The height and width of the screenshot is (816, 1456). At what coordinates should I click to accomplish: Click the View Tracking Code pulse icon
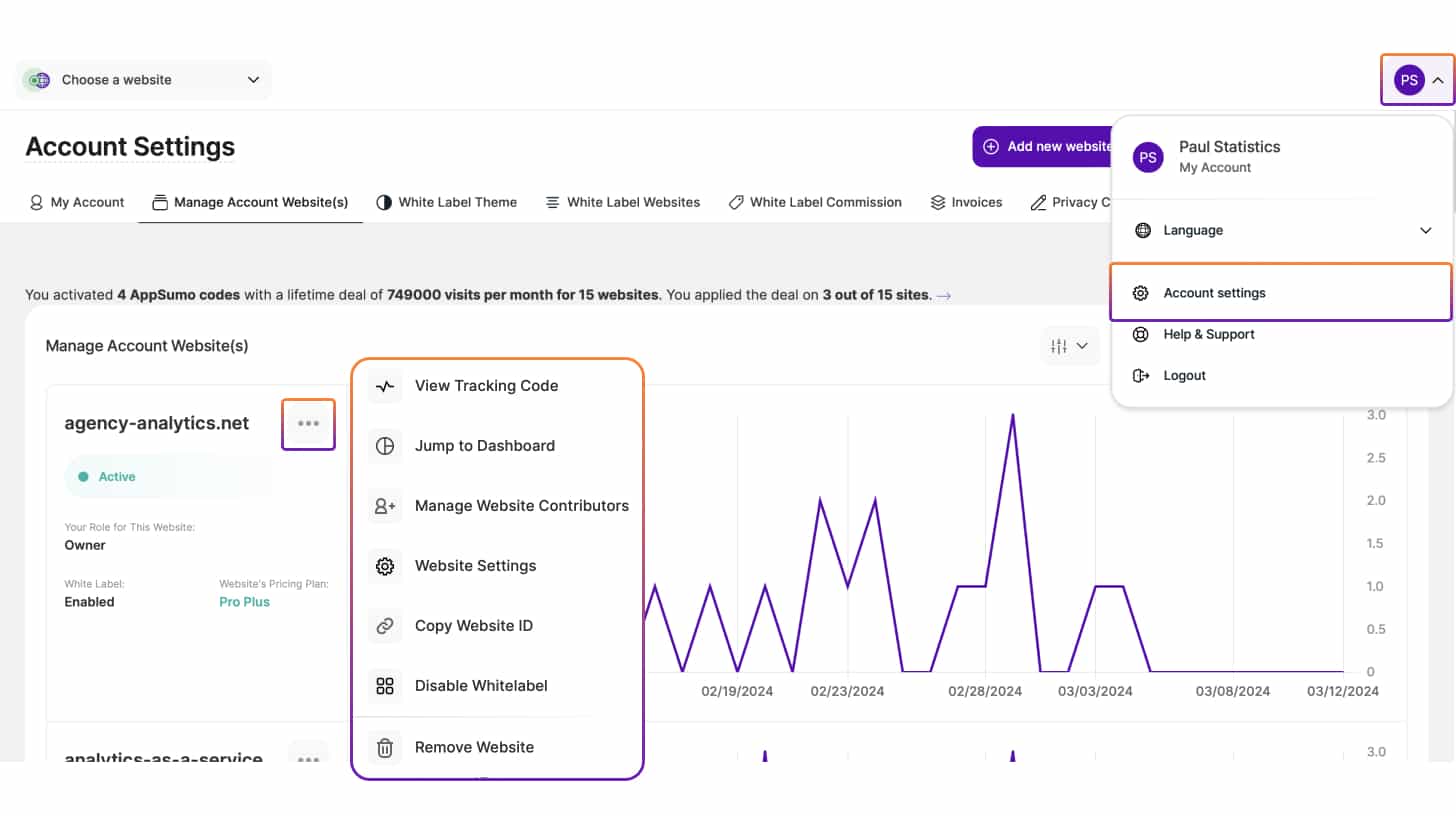pyautogui.click(x=385, y=386)
